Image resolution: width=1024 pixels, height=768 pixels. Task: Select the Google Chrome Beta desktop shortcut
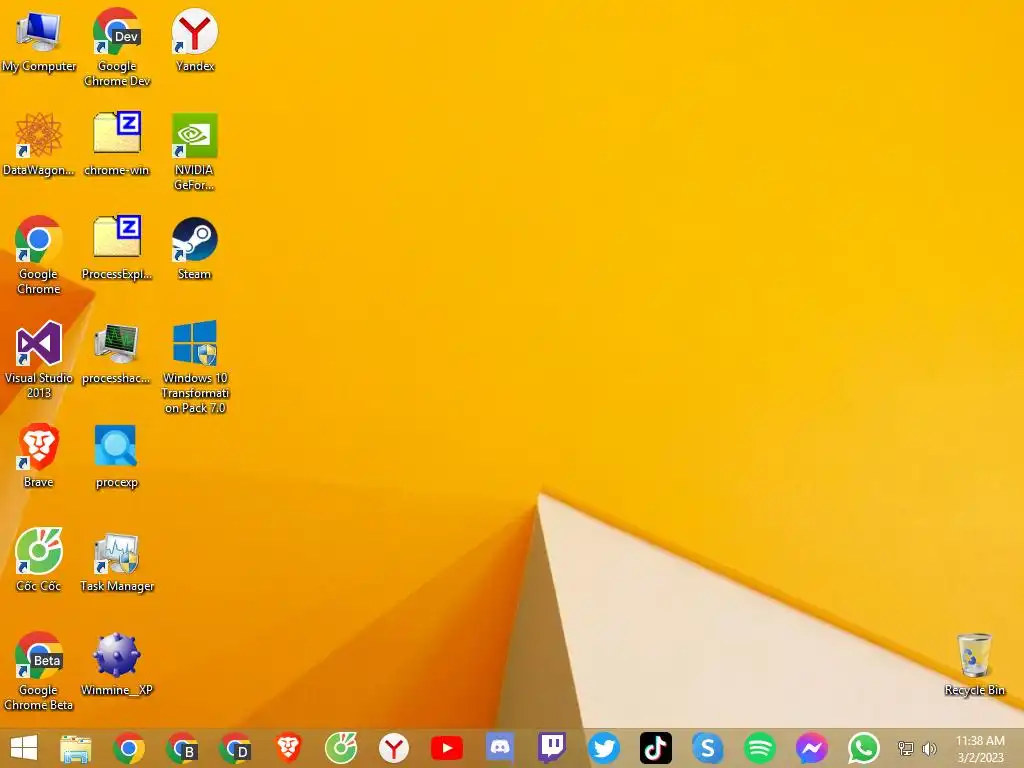(x=39, y=671)
